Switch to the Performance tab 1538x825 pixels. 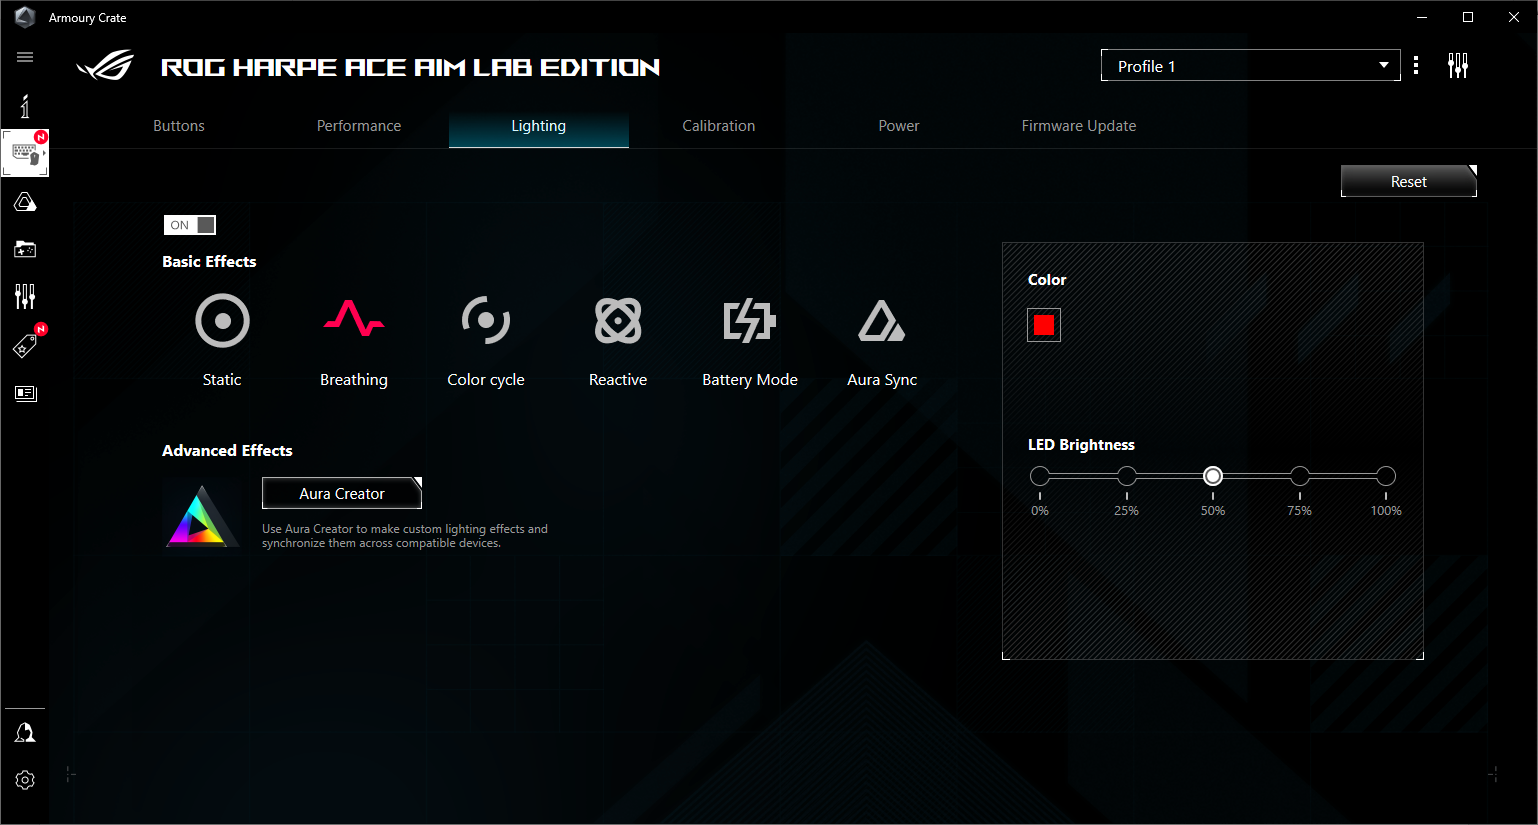pos(359,126)
